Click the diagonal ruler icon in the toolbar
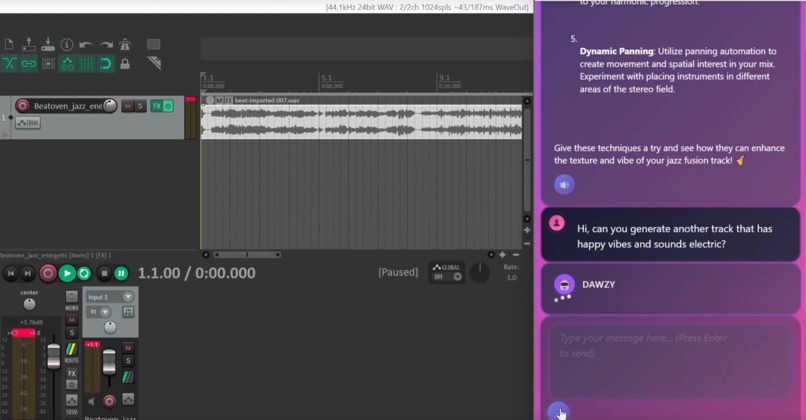 click(x=154, y=63)
